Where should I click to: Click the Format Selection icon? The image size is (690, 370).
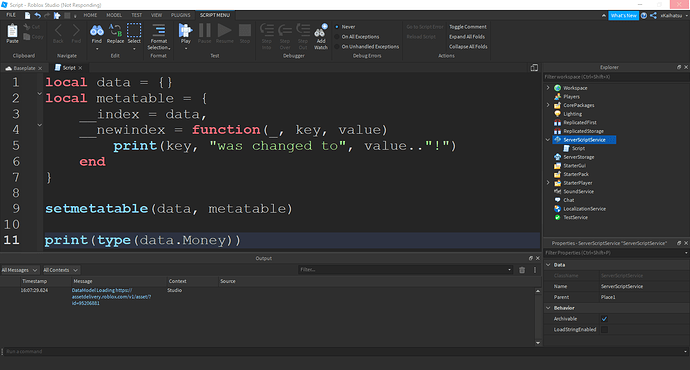(x=159, y=31)
